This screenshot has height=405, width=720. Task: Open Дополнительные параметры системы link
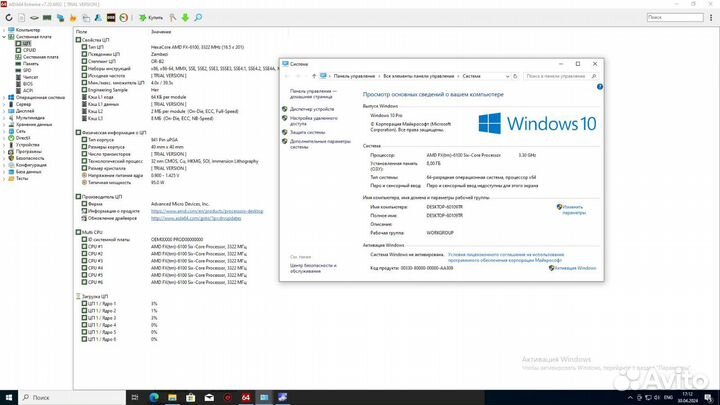[320, 144]
